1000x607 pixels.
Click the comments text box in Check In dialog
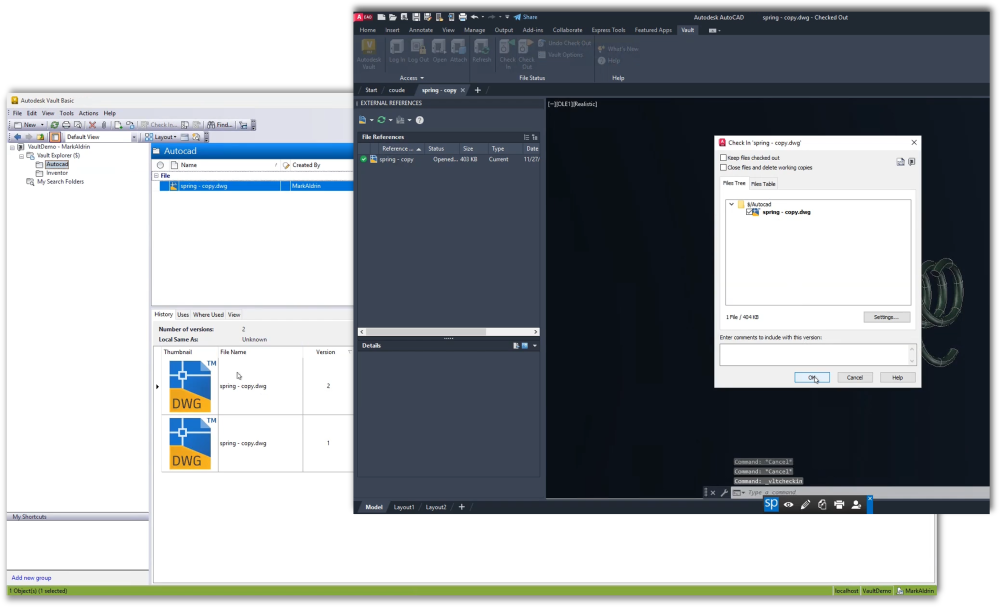coord(818,355)
